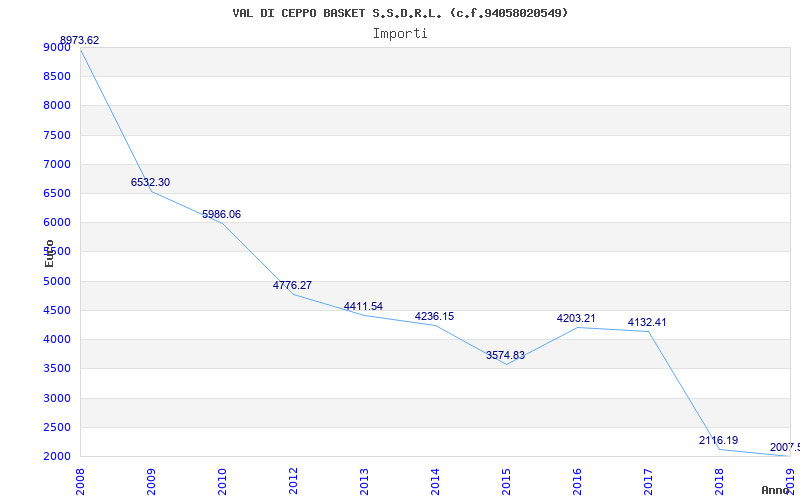Select the 3574.83 data label
The height and width of the screenshot is (500, 800).
[505, 355]
